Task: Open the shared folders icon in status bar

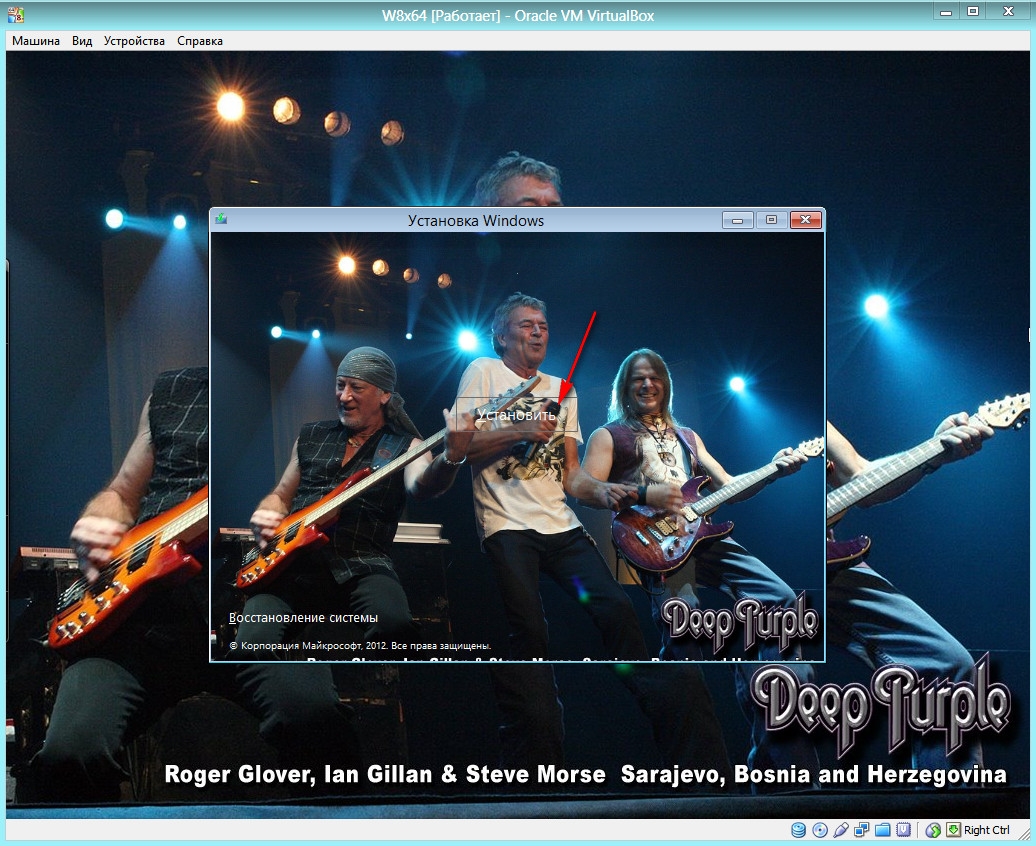Action: point(883,830)
